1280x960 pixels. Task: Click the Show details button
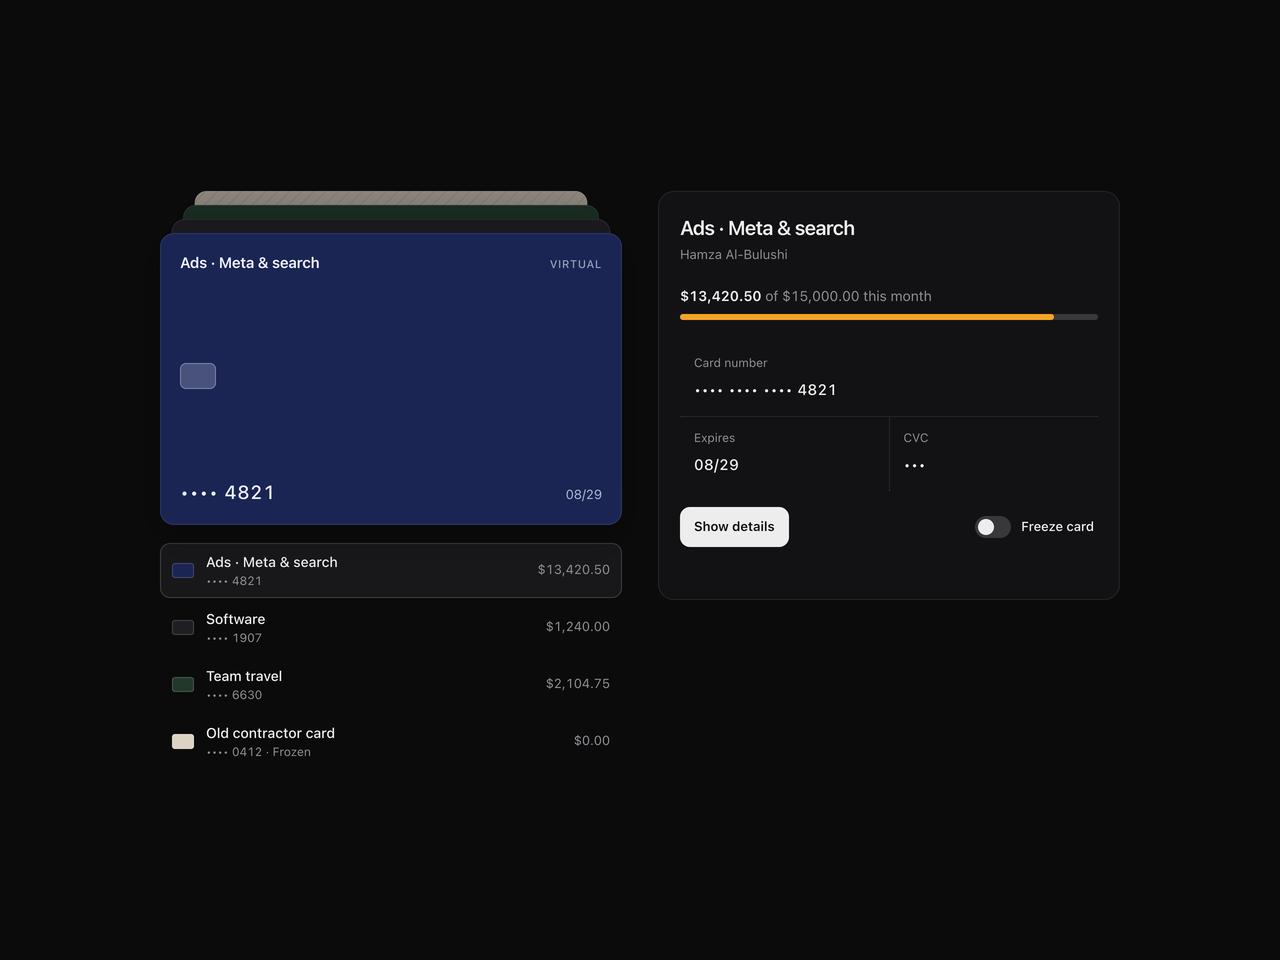(734, 527)
